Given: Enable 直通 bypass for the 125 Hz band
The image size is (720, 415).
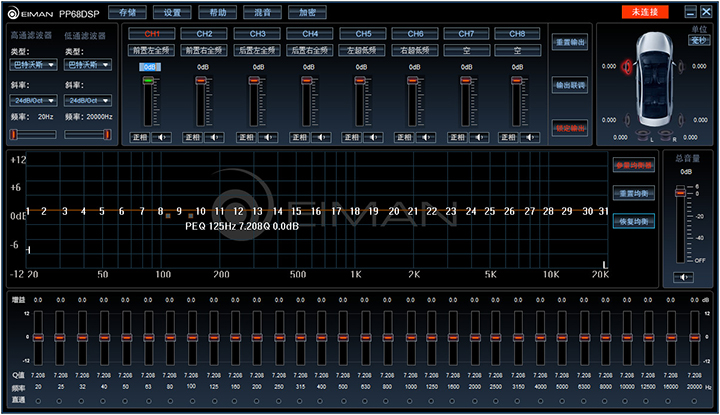Looking at the screenshot, I should pyautogui.click(x=214, y=401).
